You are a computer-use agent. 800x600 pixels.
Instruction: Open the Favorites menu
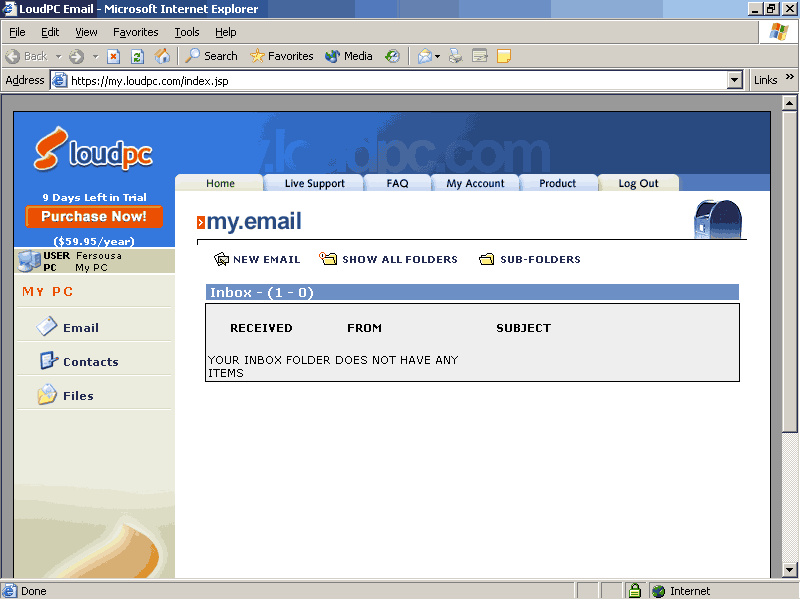(x=135, y=32)
